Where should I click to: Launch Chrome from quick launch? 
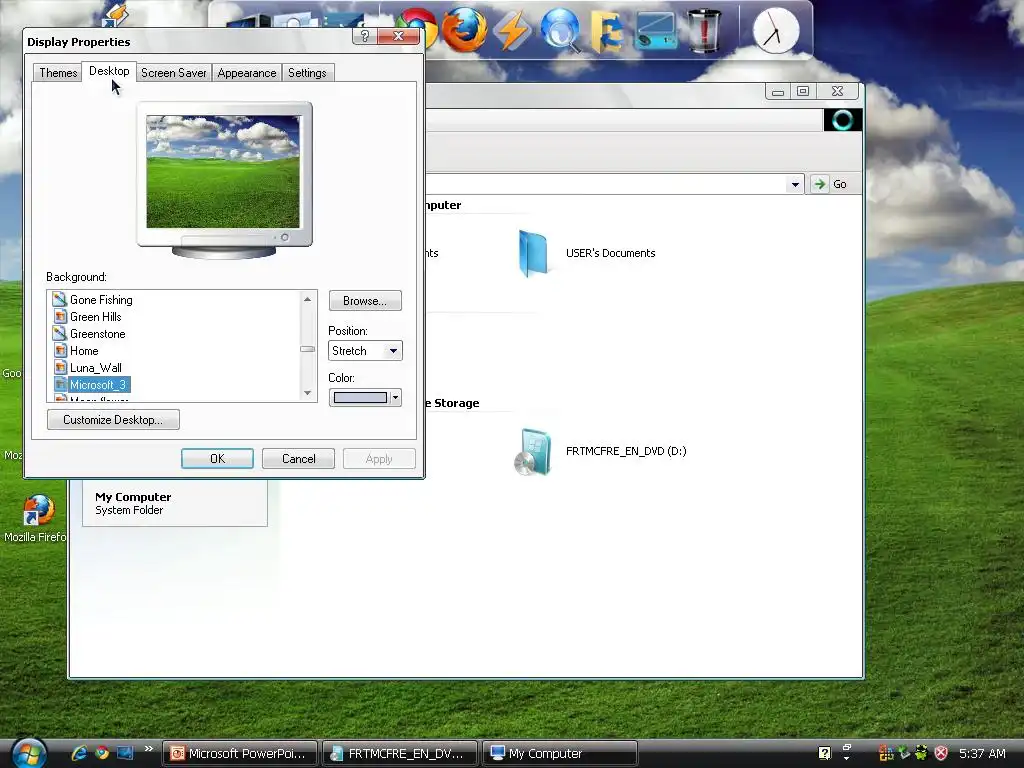(x=102, y=753)
